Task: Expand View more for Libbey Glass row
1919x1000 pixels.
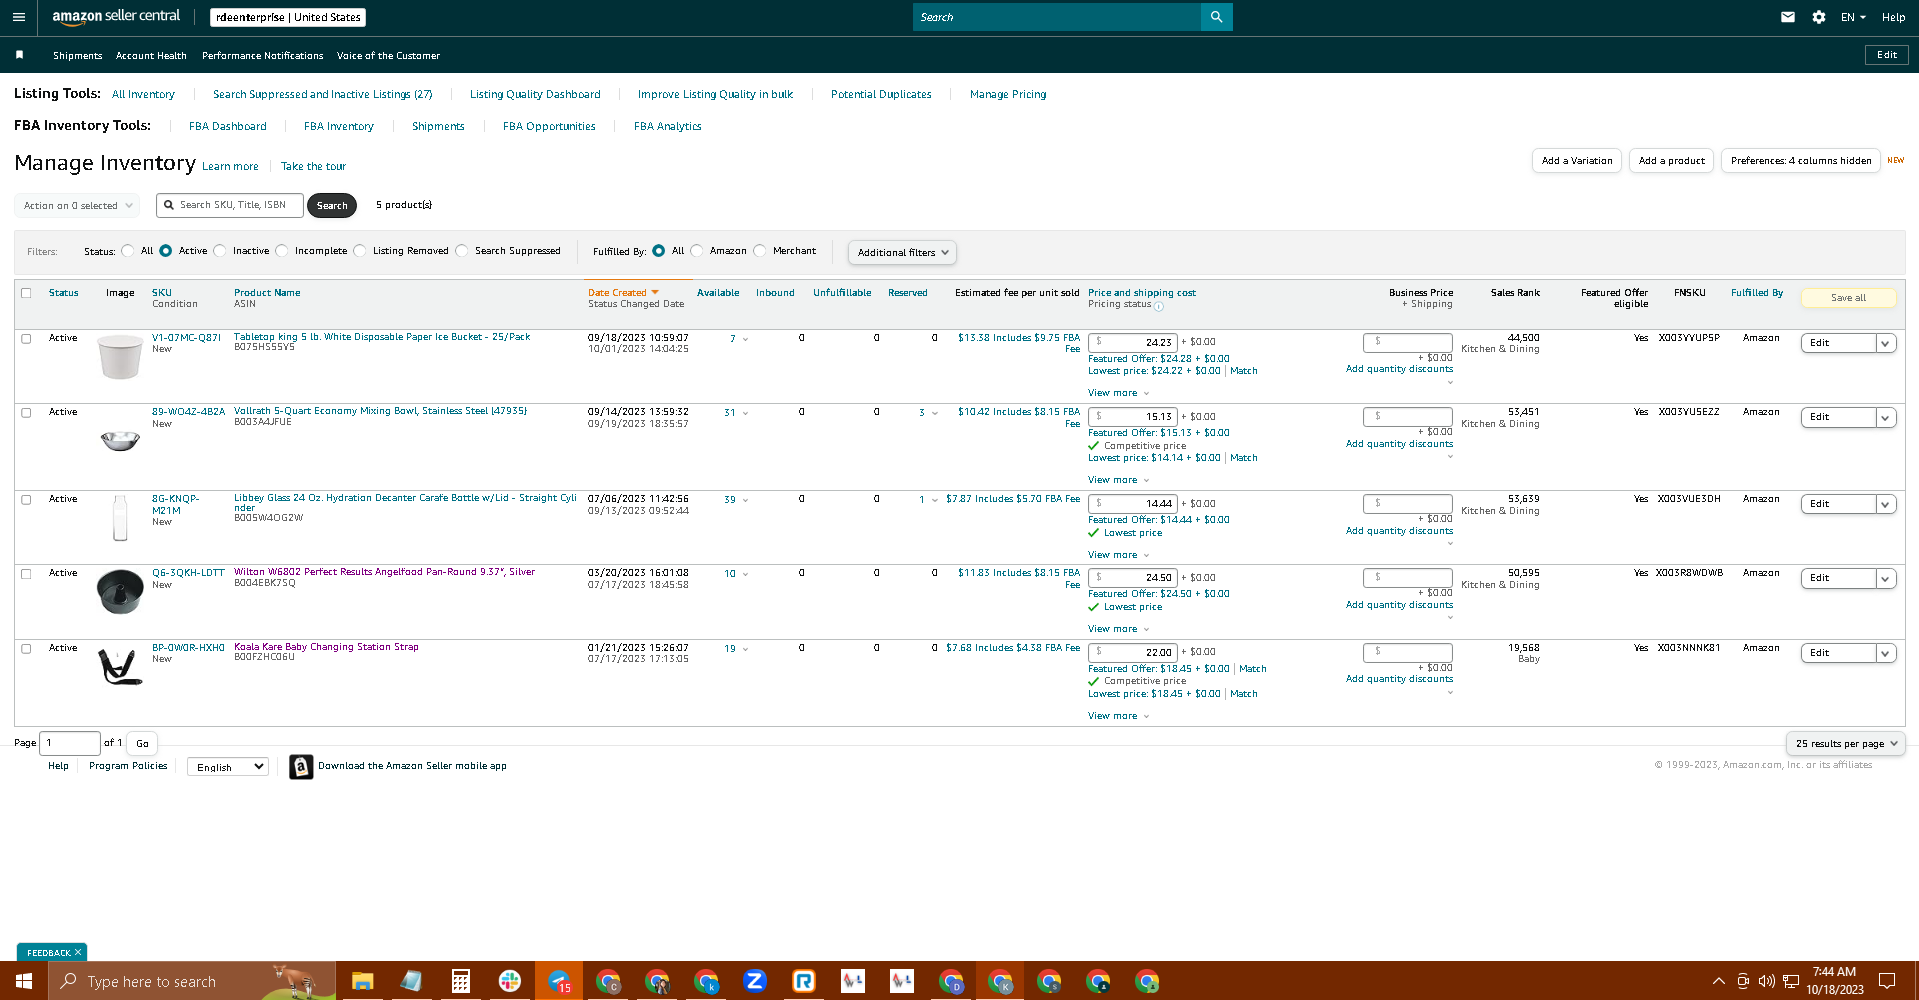Action: [x=1118, y=555]
